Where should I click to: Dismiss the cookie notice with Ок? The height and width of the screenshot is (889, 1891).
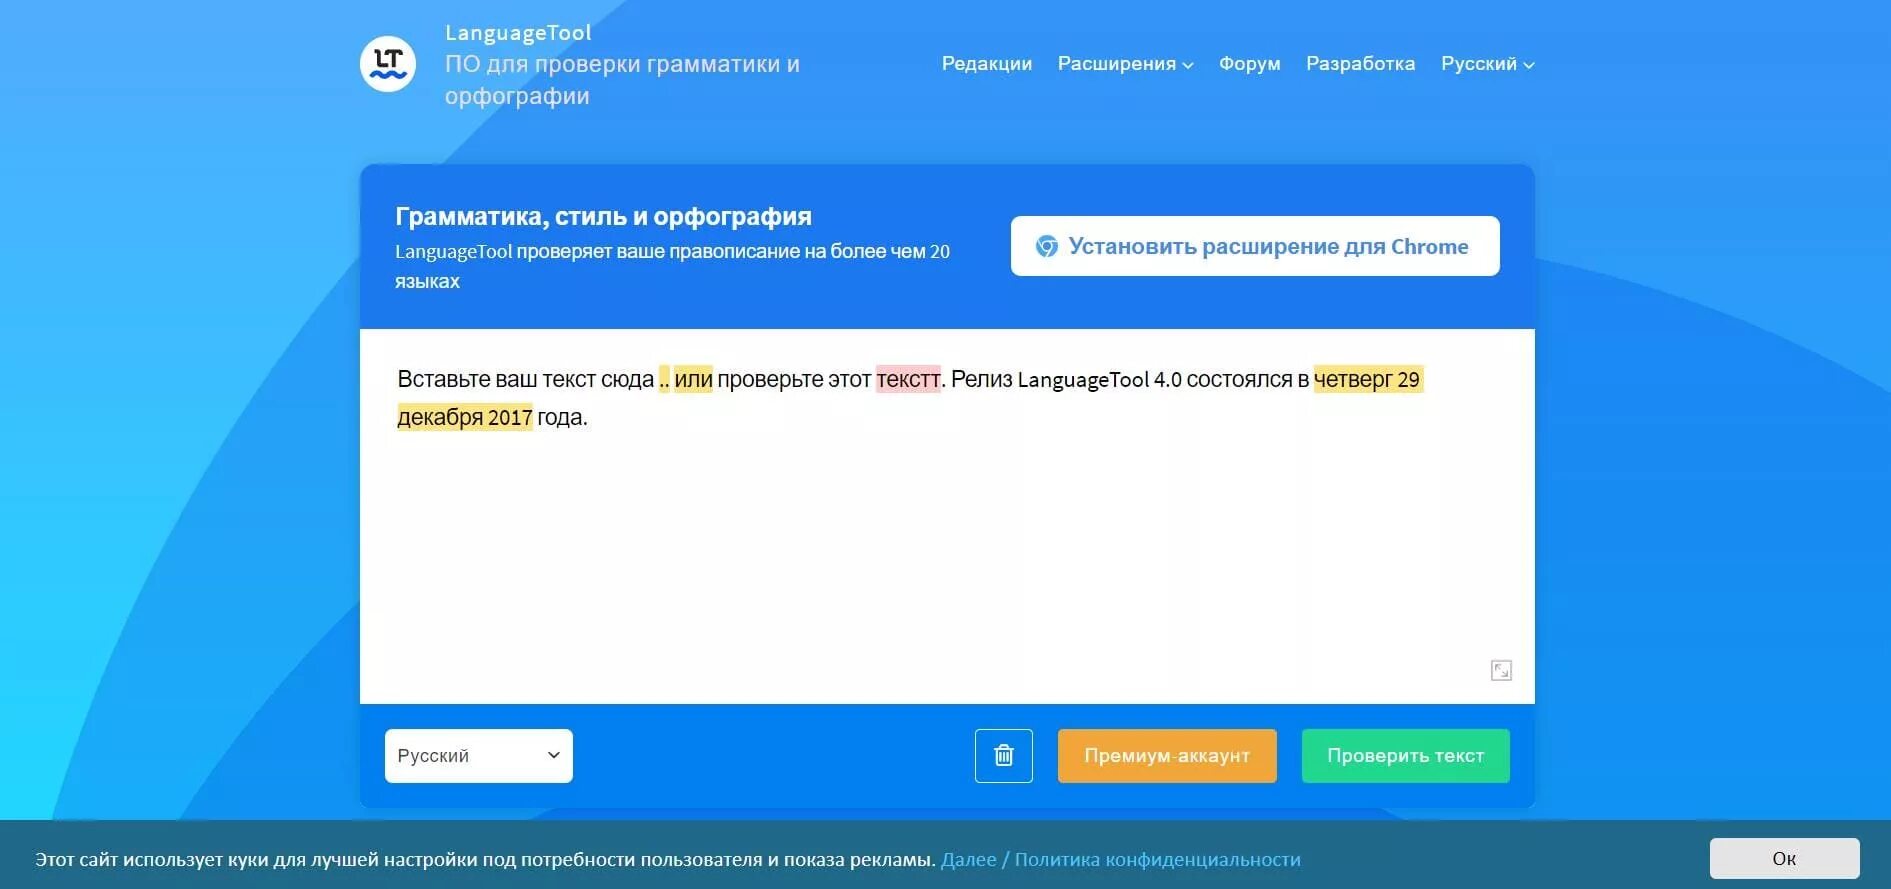click(x=1784, y=859)
